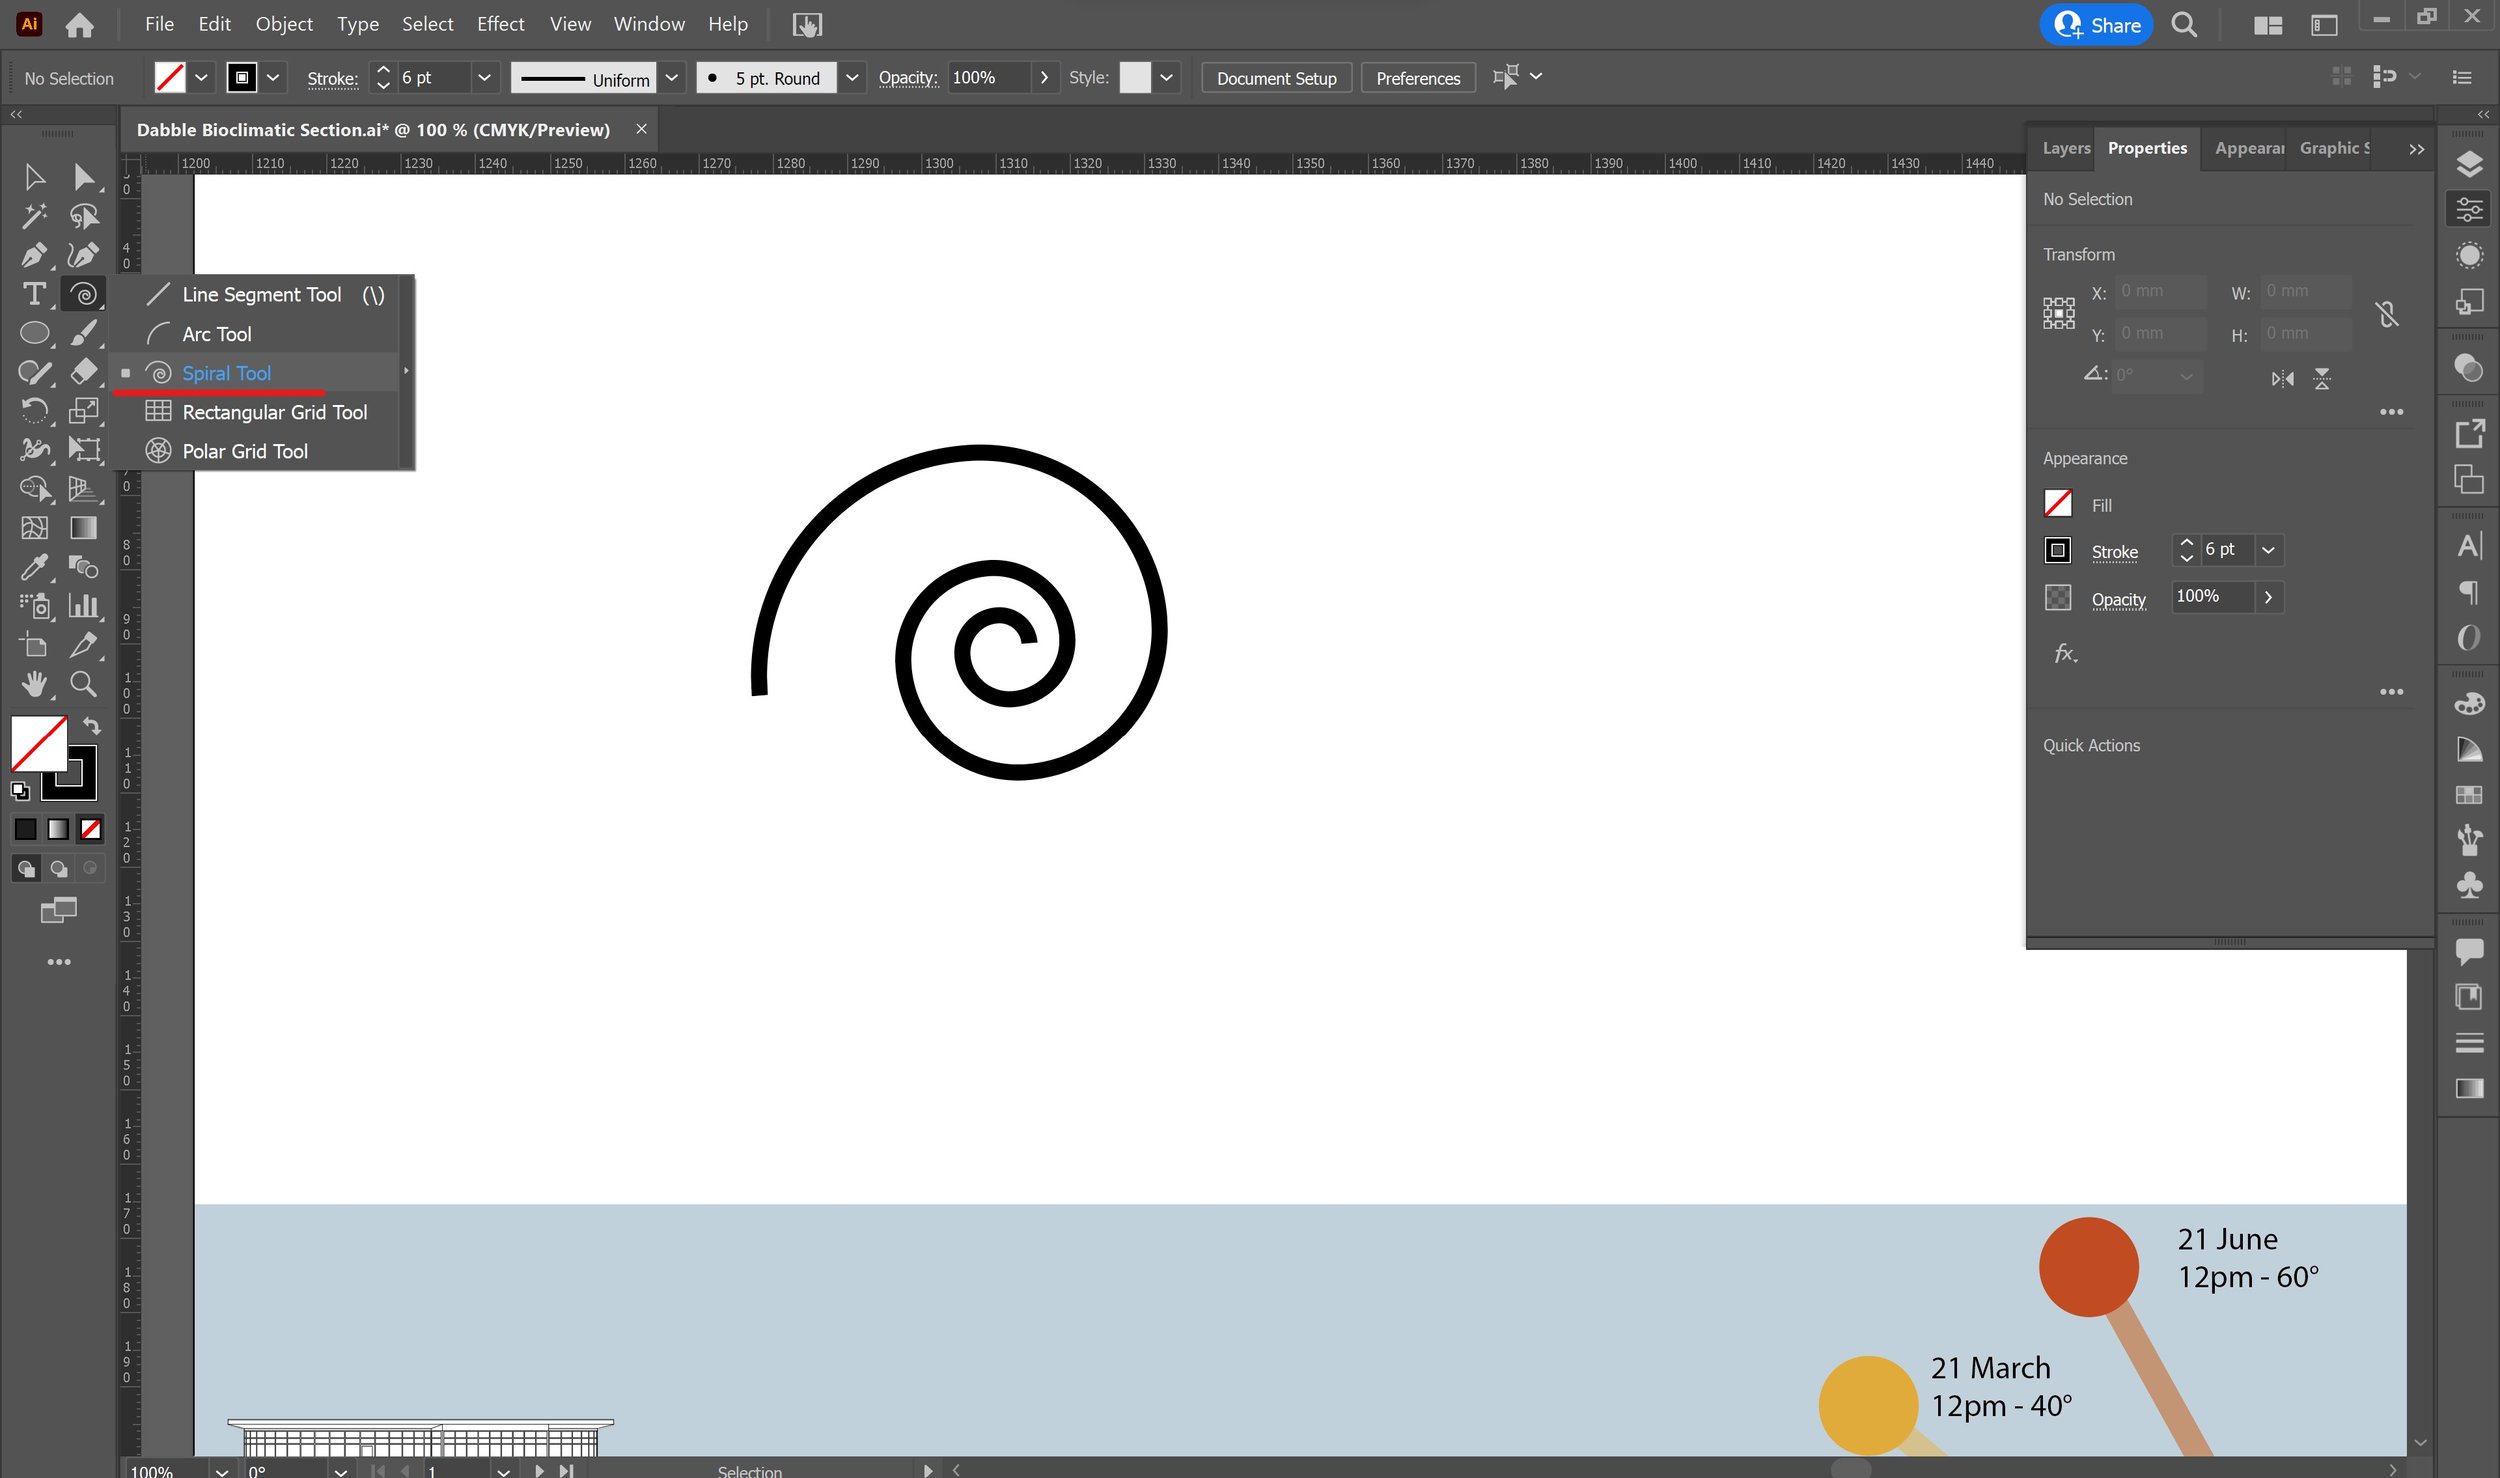Pick the Eraser tool

pos(84,372)
